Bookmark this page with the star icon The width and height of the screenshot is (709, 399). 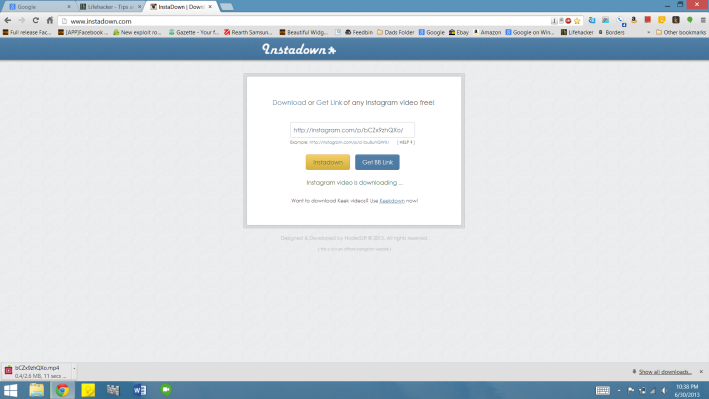(x=577, y=21)
